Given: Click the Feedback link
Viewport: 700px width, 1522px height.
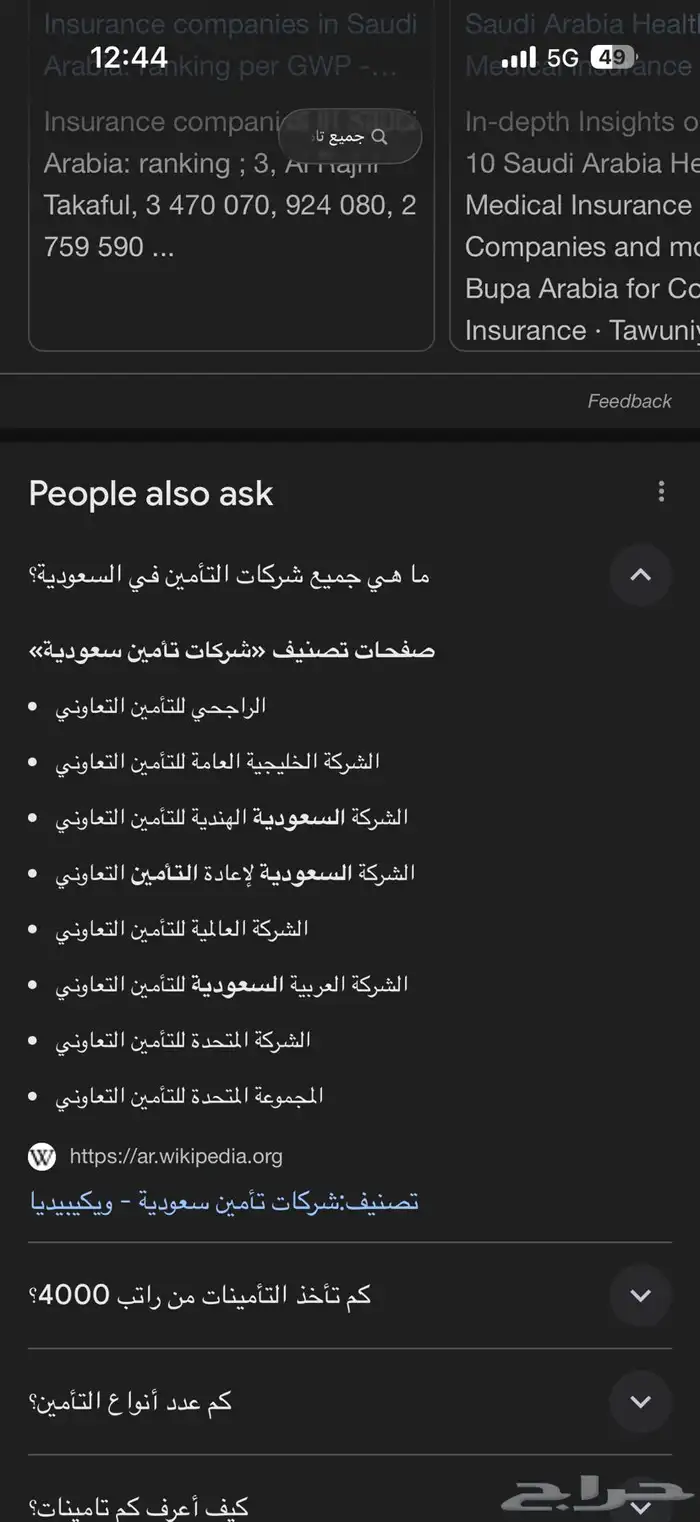Looking at the screenshot, I should click(629, 401).
